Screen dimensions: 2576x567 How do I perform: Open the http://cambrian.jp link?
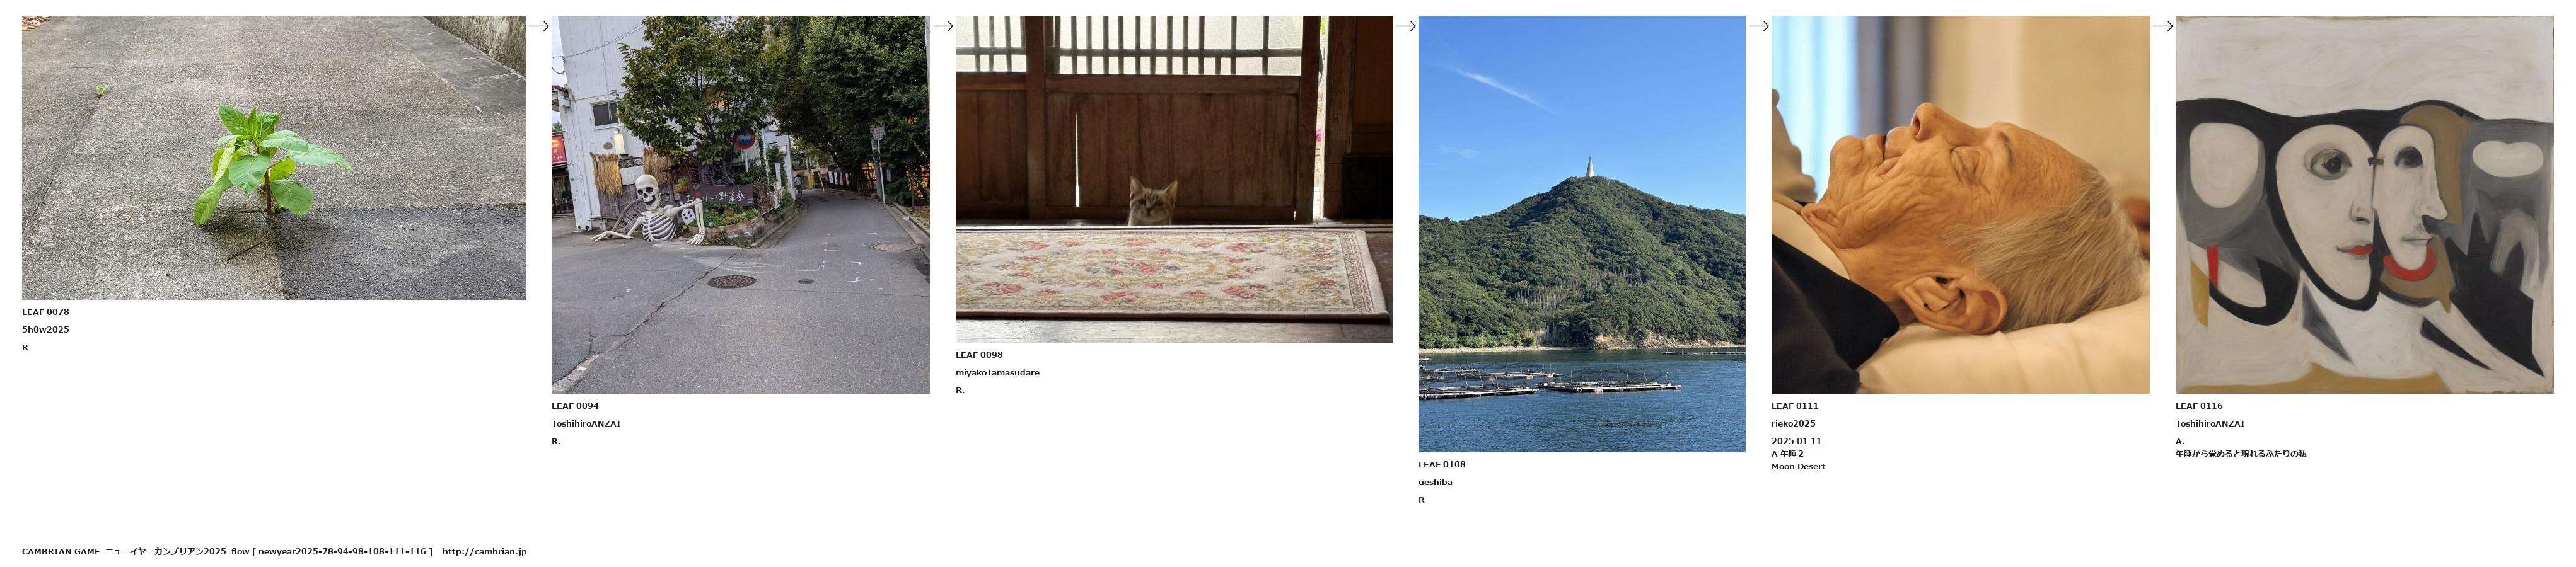(x=484, y=552)
